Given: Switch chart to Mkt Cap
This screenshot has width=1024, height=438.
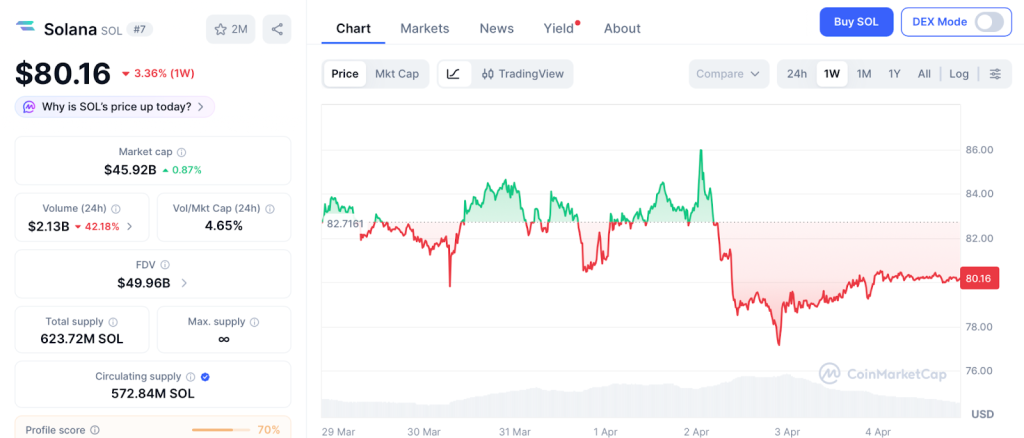Looking at the screenshot, I should click(x=397, y=74).
